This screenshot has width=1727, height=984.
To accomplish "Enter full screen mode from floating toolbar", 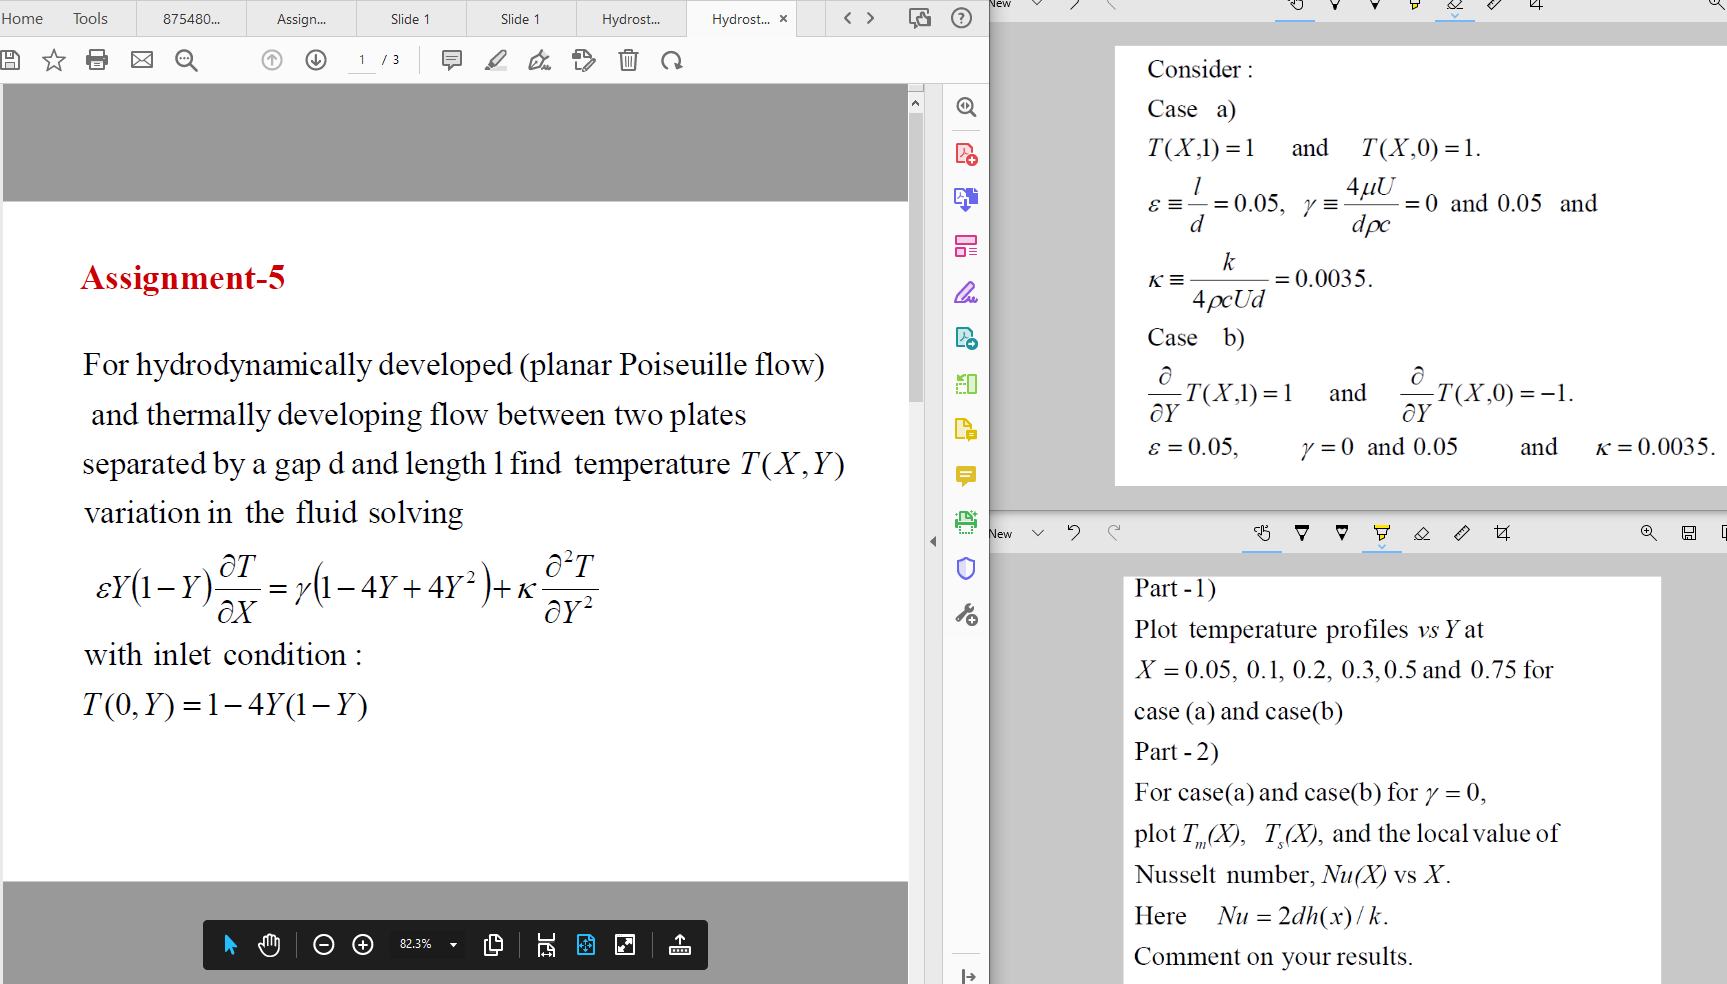I will click(x=625, y=945).
